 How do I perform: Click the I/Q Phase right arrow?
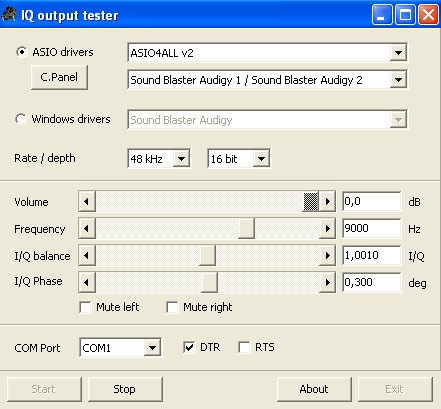[327, 283]
